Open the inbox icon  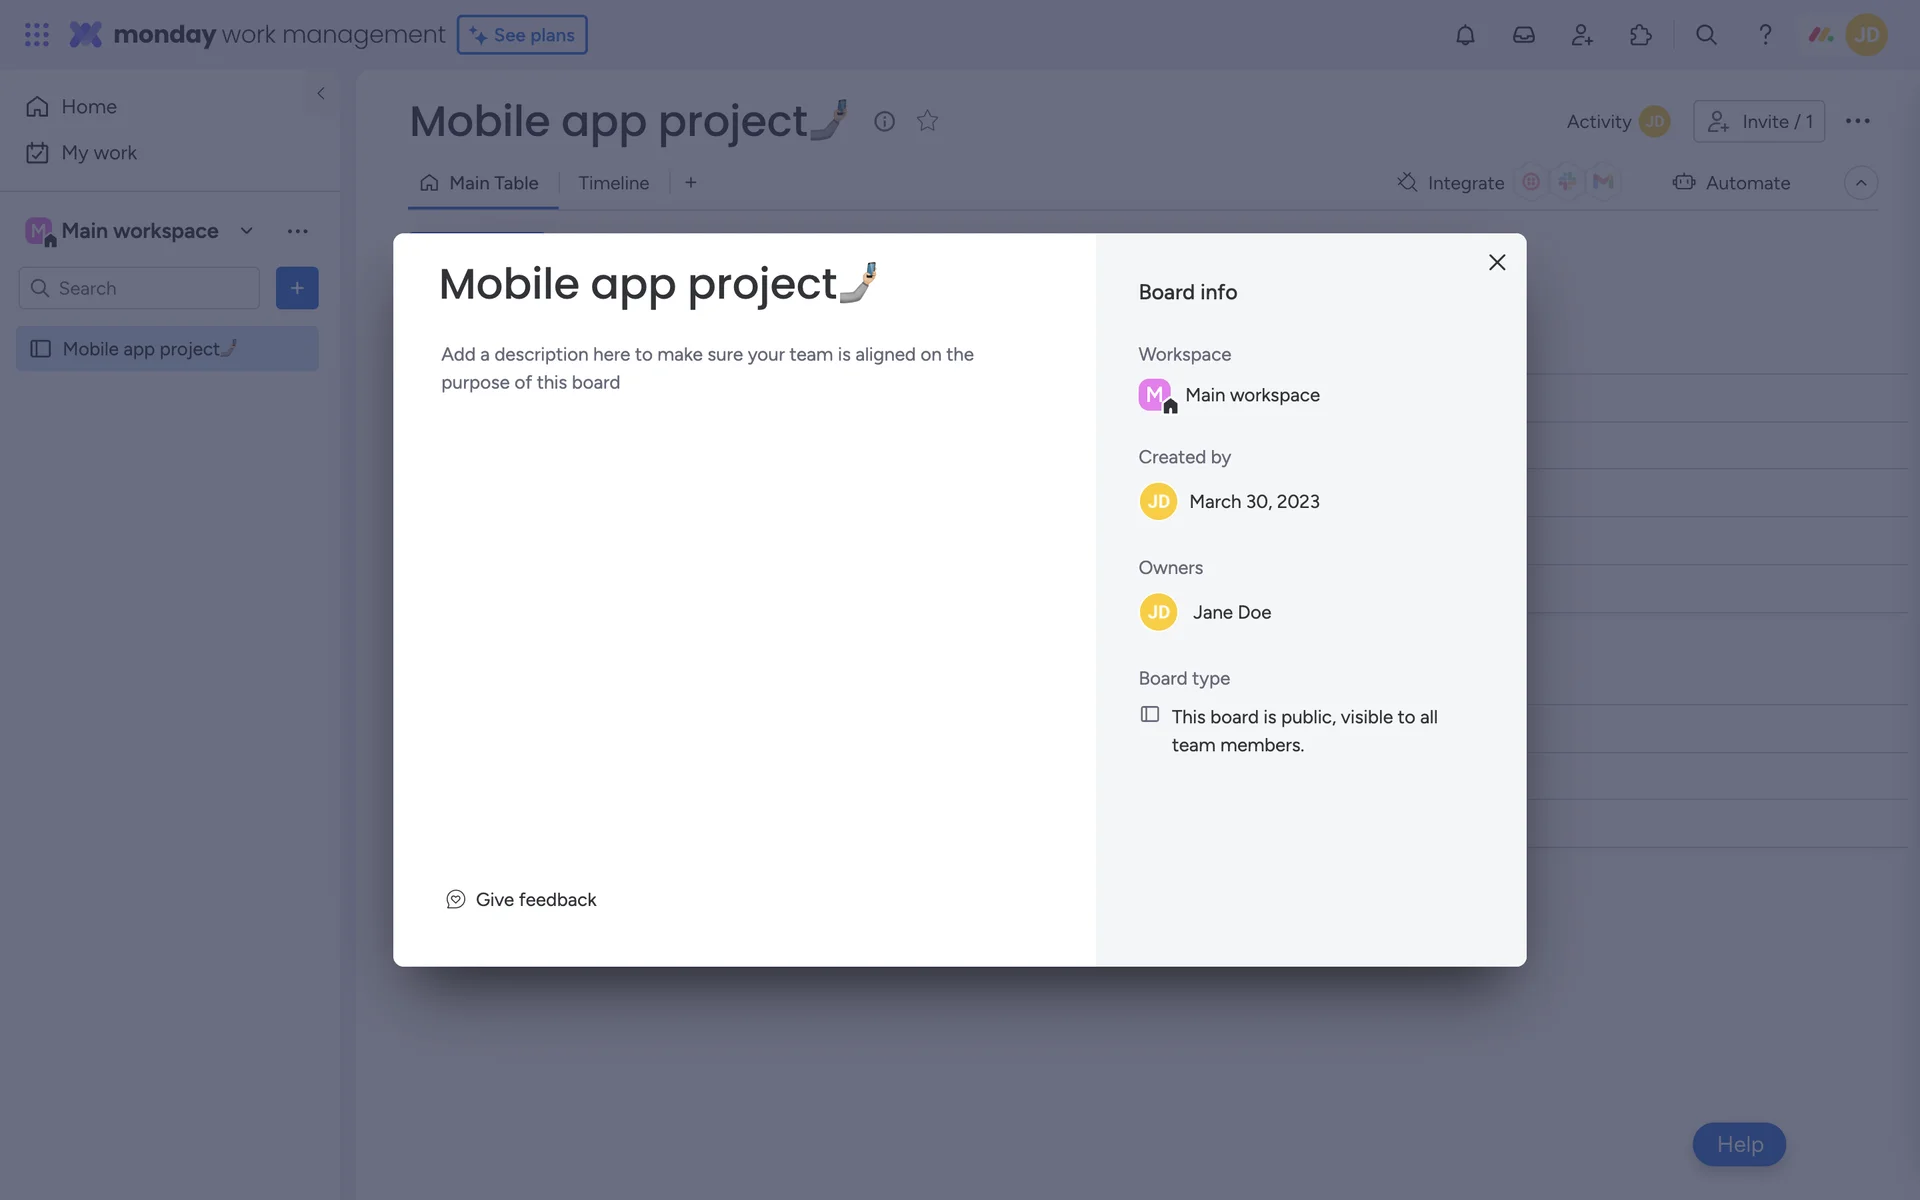click(x=1523, y=35)
